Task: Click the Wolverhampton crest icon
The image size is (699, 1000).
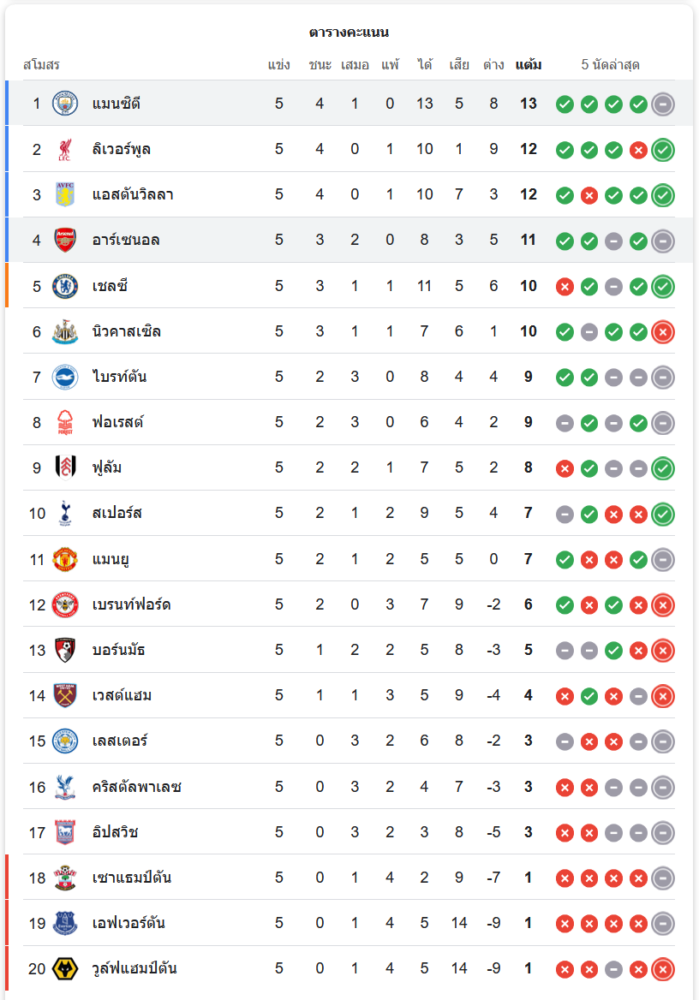Action: (65, 969)
